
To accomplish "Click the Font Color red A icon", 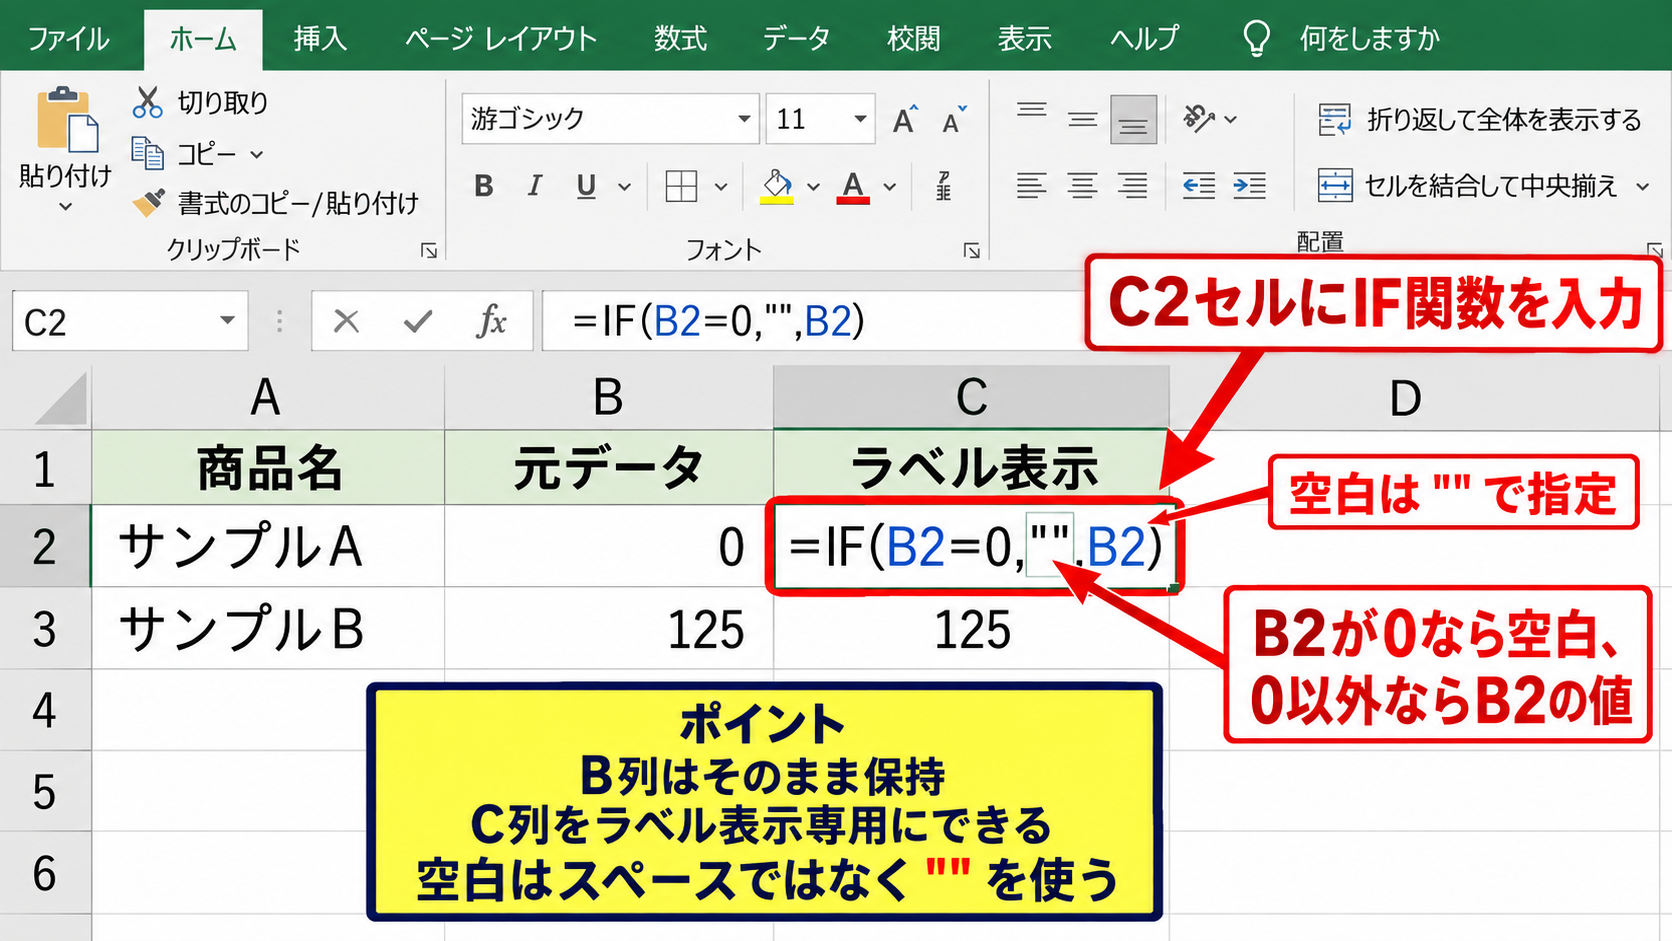I will [x=853, y=186].
